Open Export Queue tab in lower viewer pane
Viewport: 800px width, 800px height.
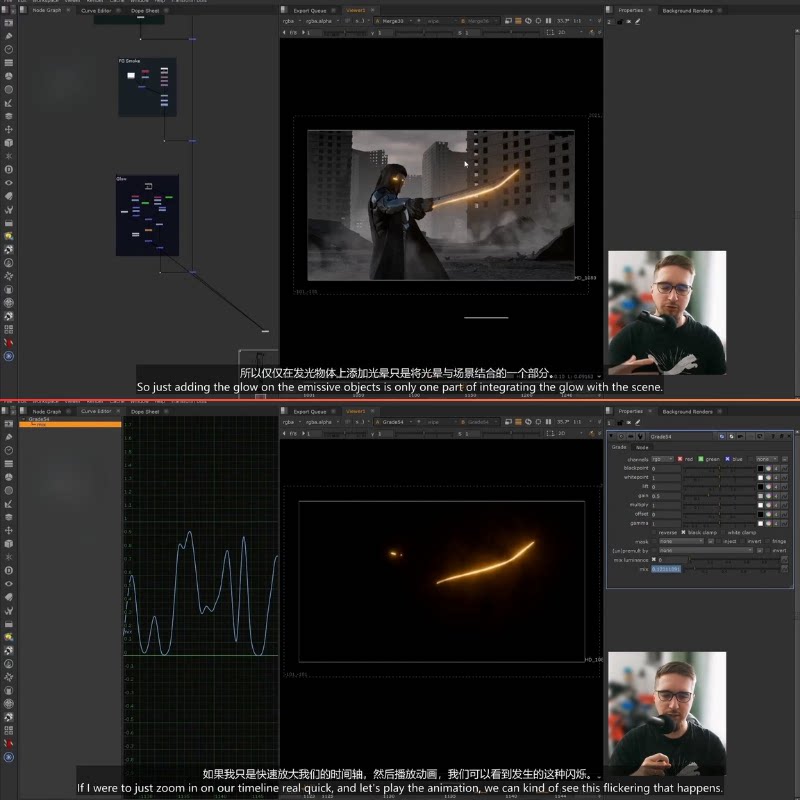click(x=310, y=411)
